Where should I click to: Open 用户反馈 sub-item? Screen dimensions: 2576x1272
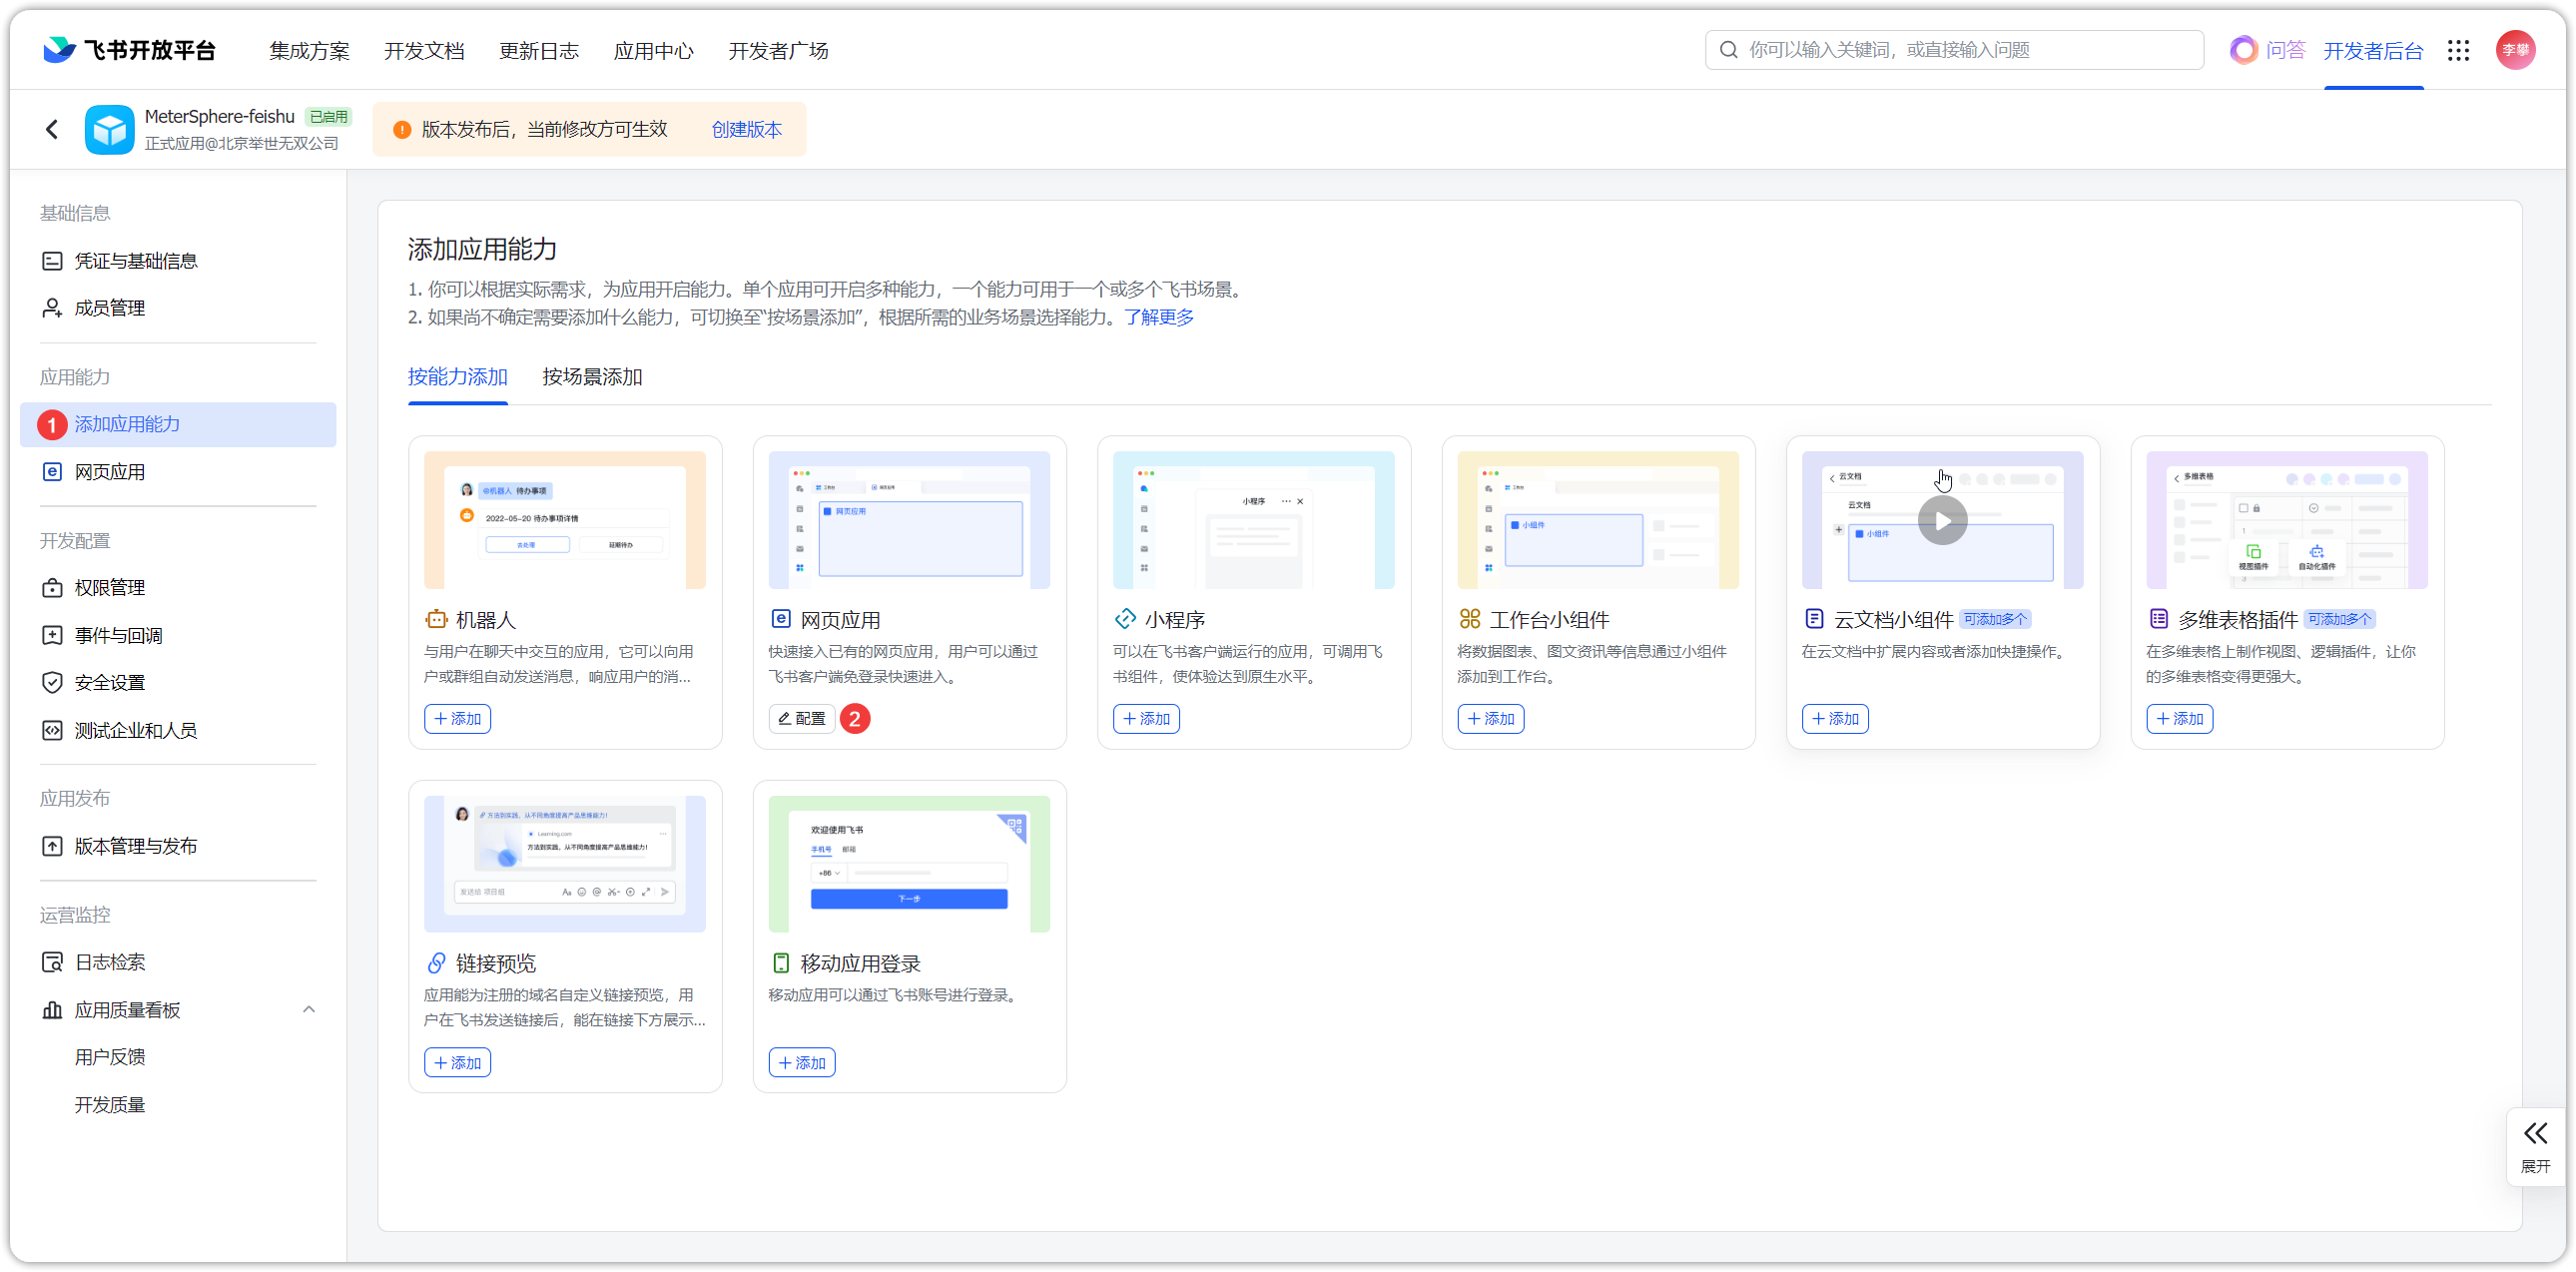pos(110,1056)
